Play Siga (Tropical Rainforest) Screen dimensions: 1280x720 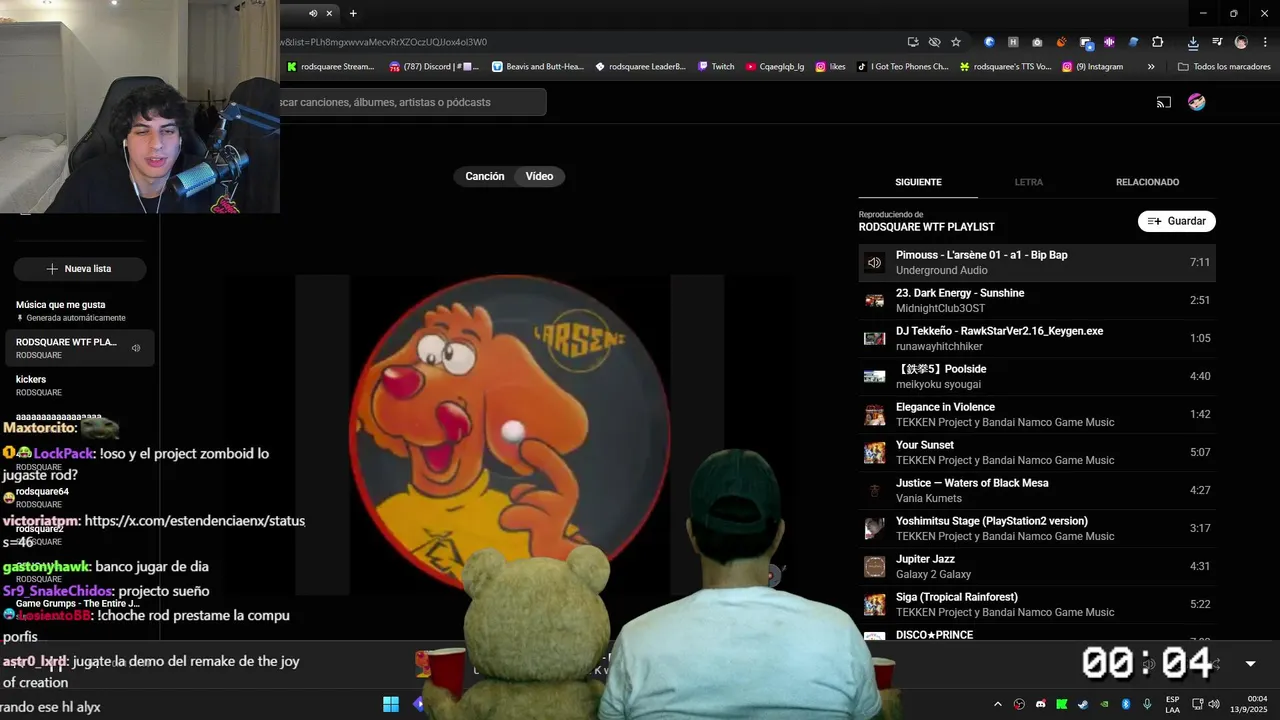pos(1037,604)
